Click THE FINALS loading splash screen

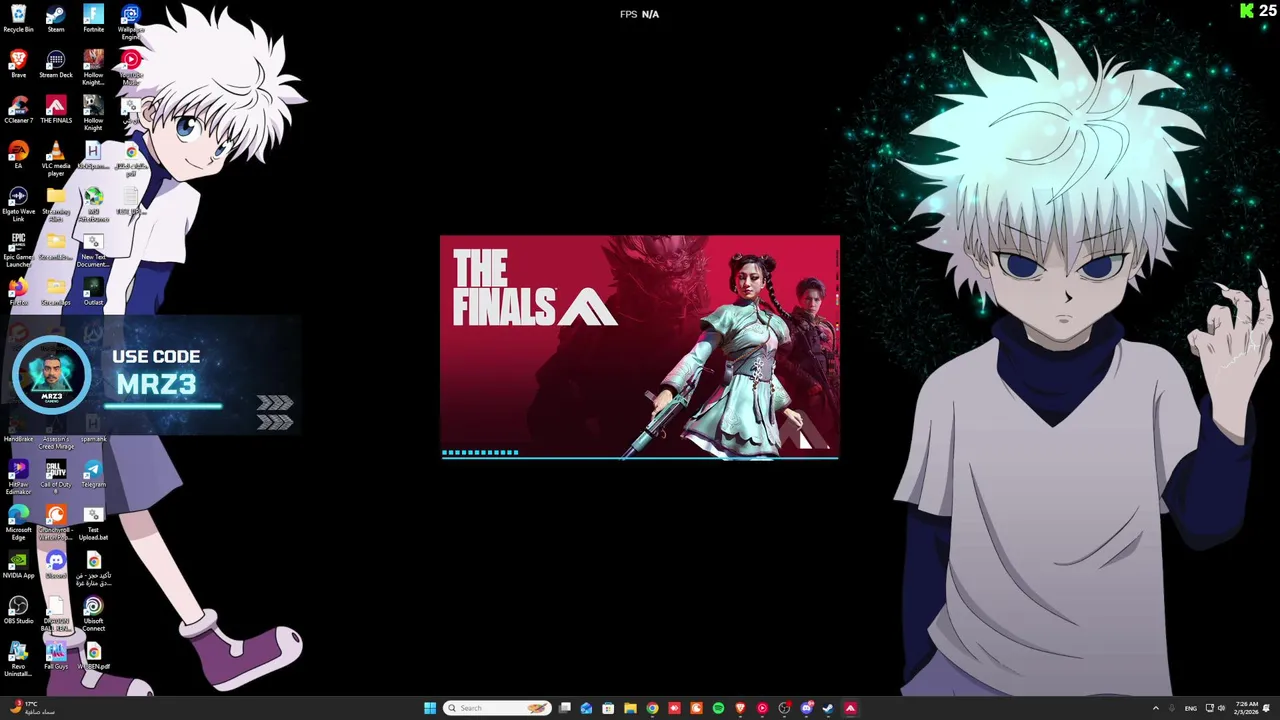click(x=640, y=347)
